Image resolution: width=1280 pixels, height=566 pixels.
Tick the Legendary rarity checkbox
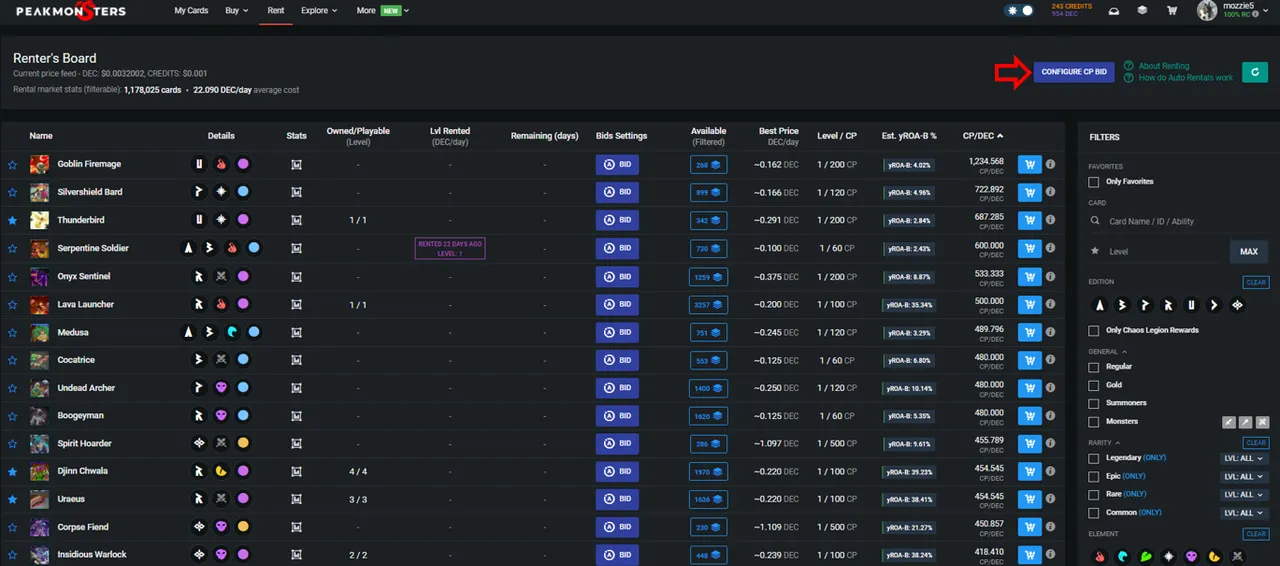point(1094,458)
